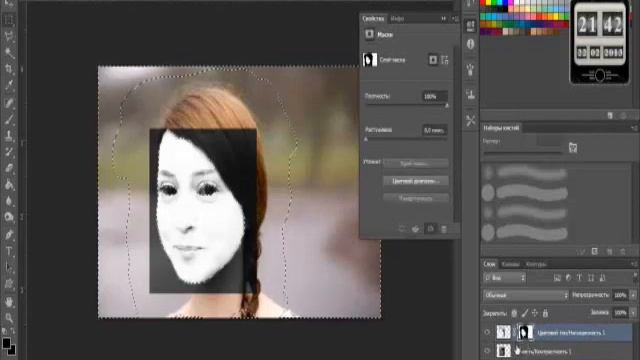Image resolution: width=640 pixels, height=360 pixels.
Task: Click the Цветовой диапазон button
Action: pyautogui.click(x=416, y=181)
